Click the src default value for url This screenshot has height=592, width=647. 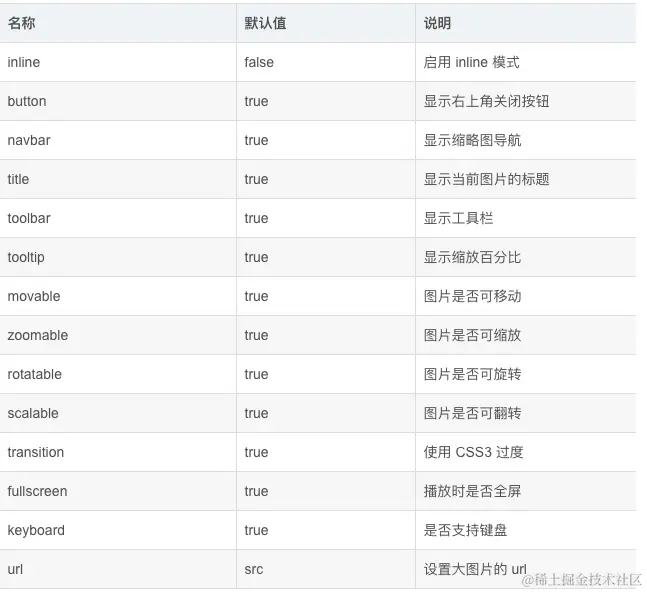tap(254, 569)
